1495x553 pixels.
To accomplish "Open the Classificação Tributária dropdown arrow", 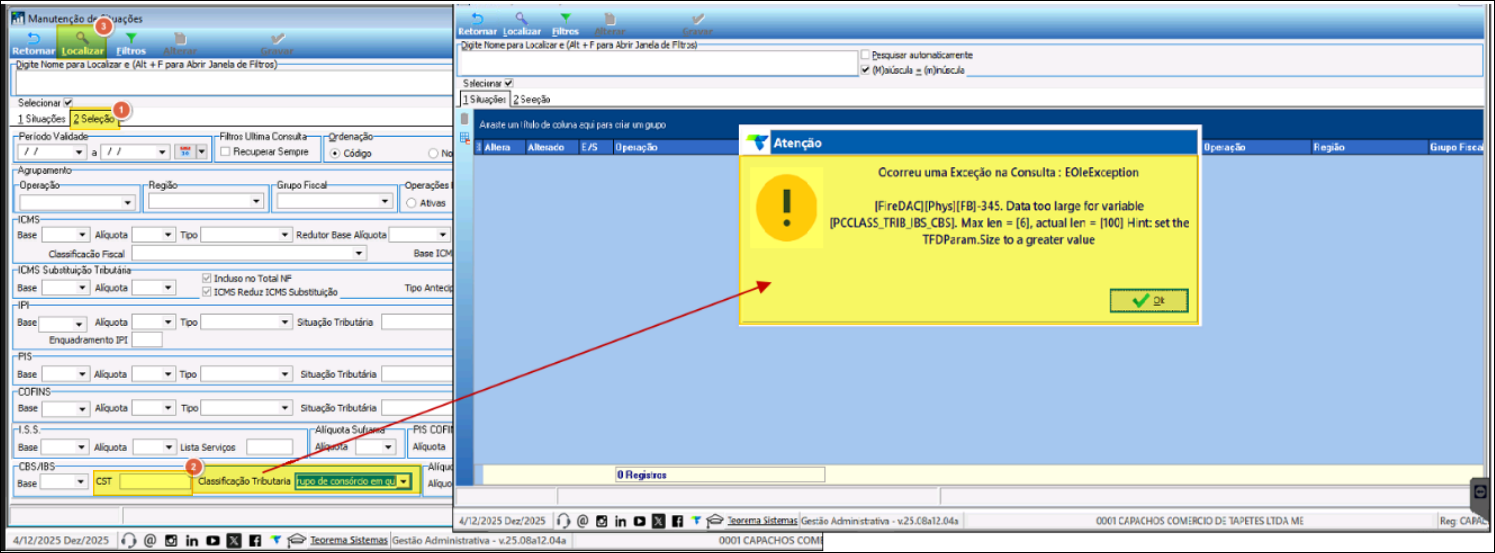I will coord(403,482).
